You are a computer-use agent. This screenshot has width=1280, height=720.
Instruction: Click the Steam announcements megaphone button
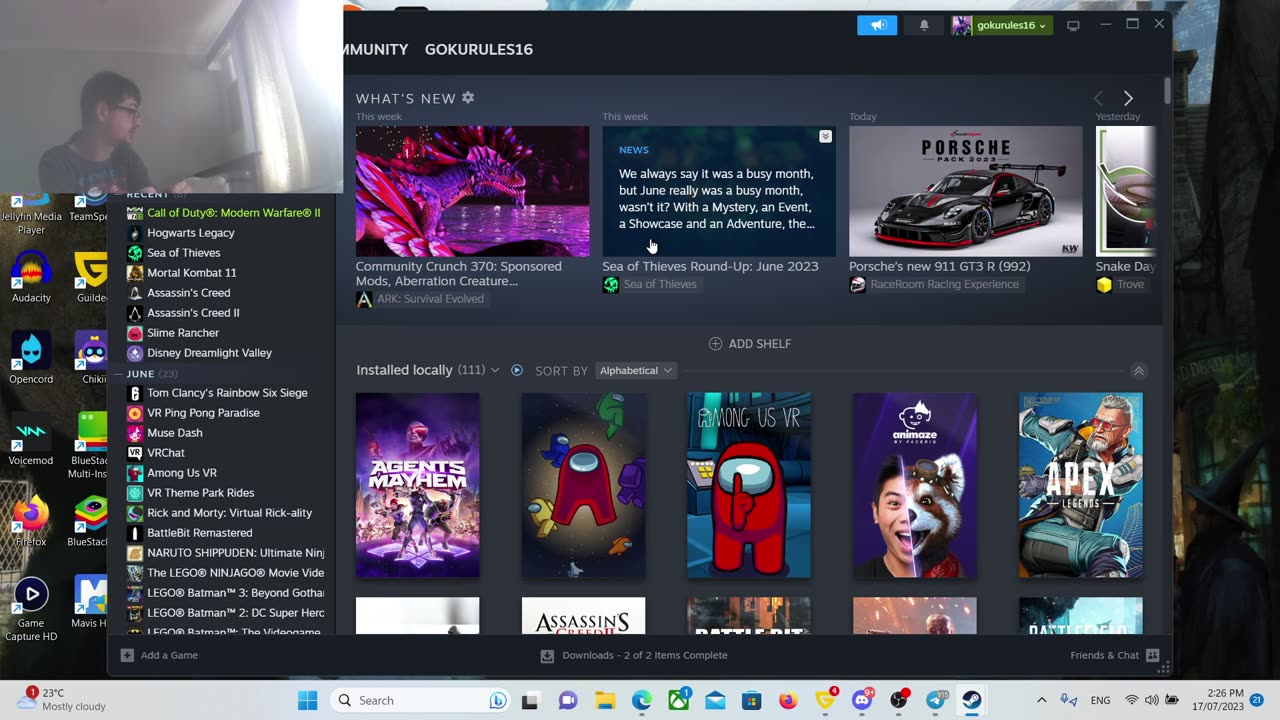coord(877,25)
